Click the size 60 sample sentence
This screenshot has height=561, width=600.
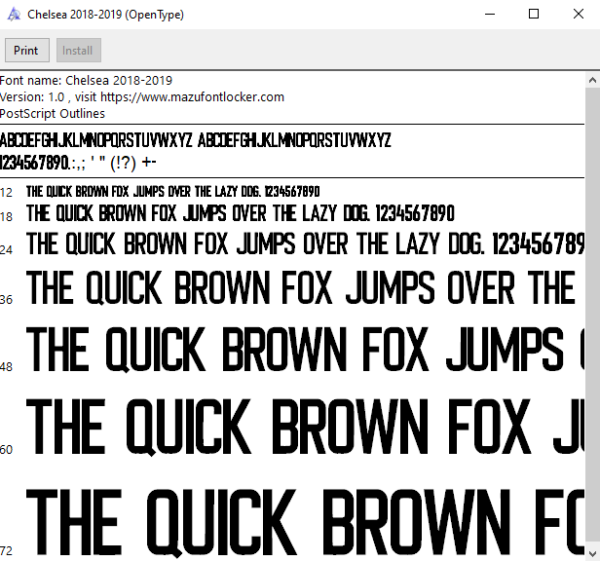tap(305, 427)
